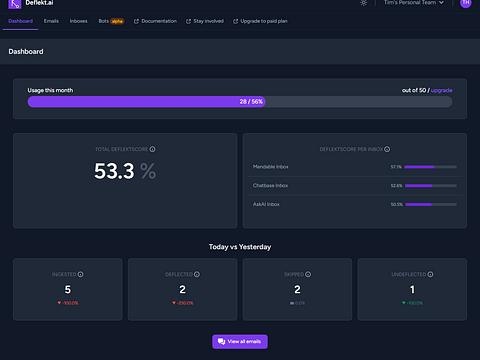480x360 pixels.
Task: Switch to the Emails tab
Action: coord(51,21)
